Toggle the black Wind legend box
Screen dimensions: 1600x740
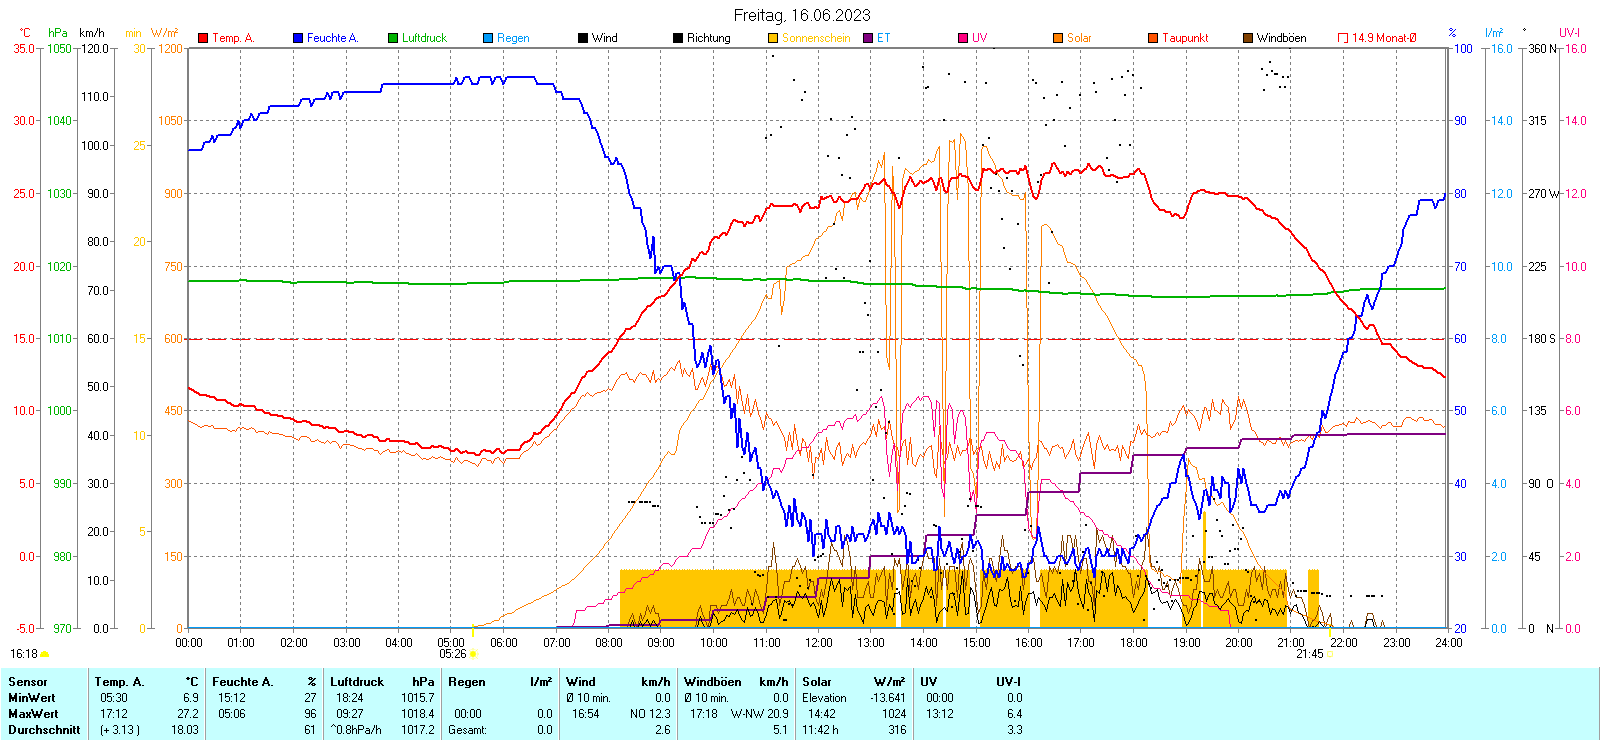(583, 38)
